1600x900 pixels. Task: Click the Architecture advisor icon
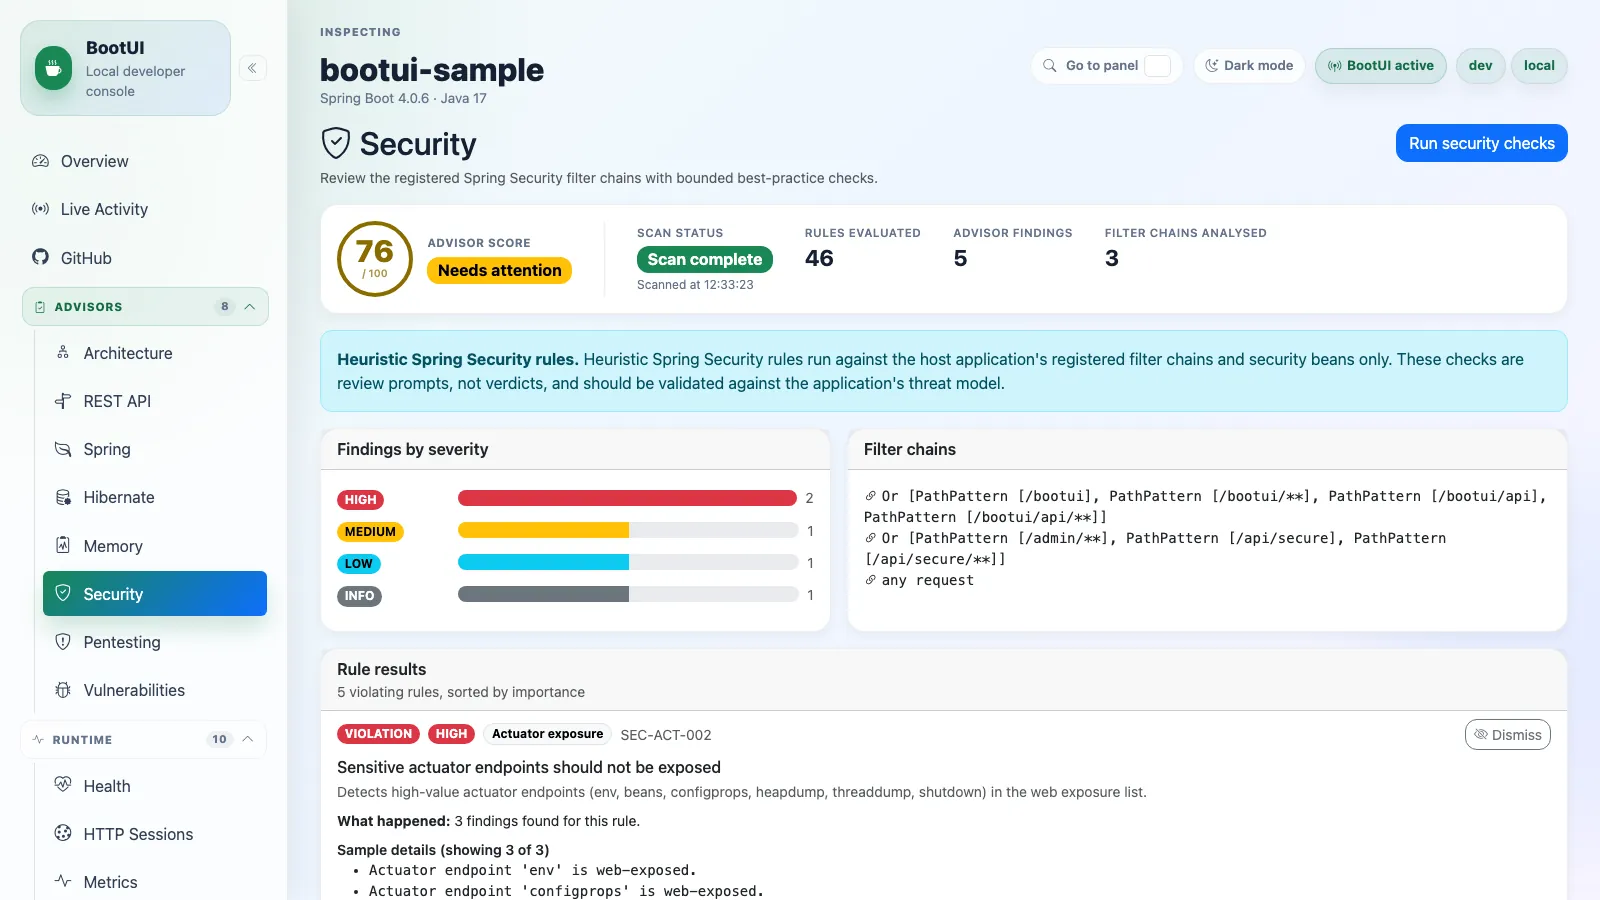(x=63, y=353)
